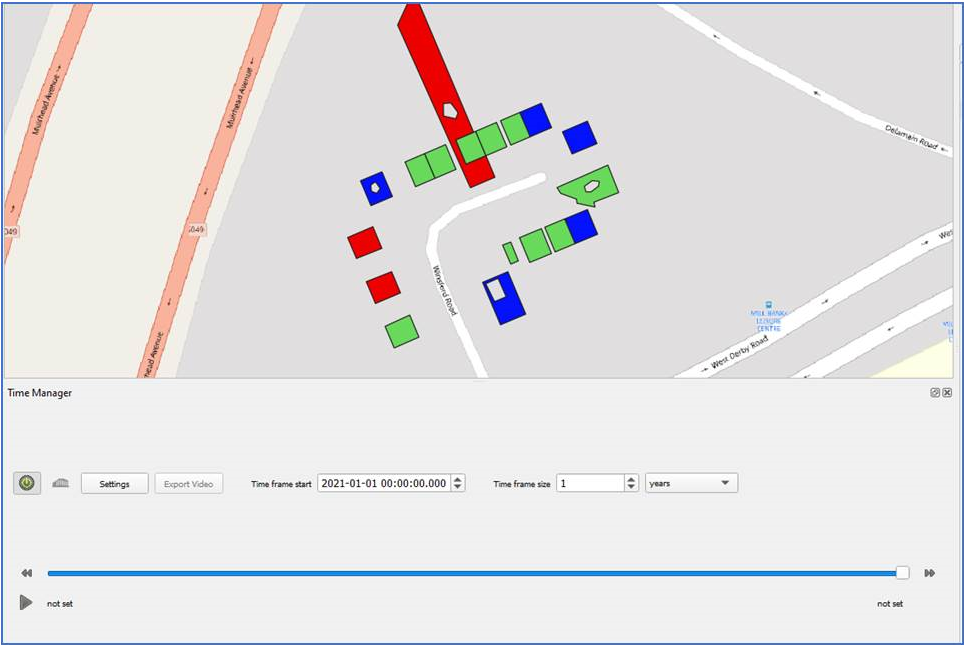Toggle Time Manager power button on/off
Viewport: 967px width, 647px height.
pyautogui.click(x=27, y=483)
